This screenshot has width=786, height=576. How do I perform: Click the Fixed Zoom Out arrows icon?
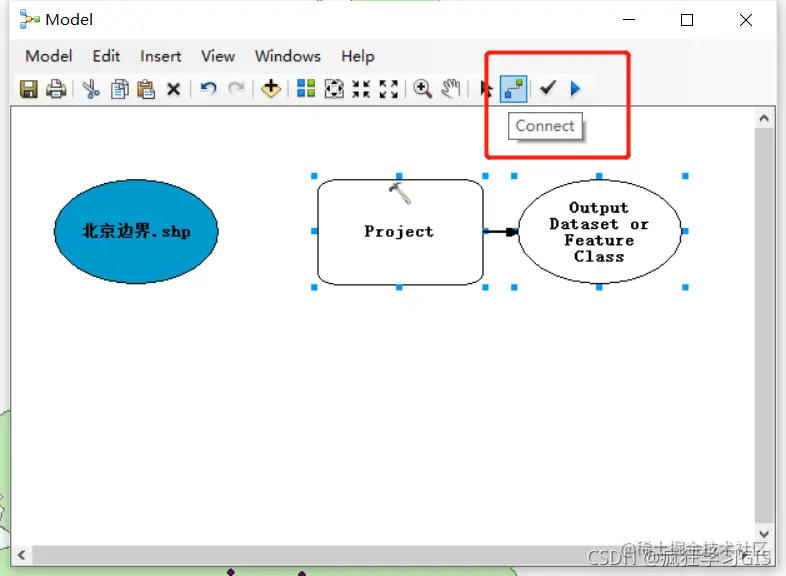point(388,89)
